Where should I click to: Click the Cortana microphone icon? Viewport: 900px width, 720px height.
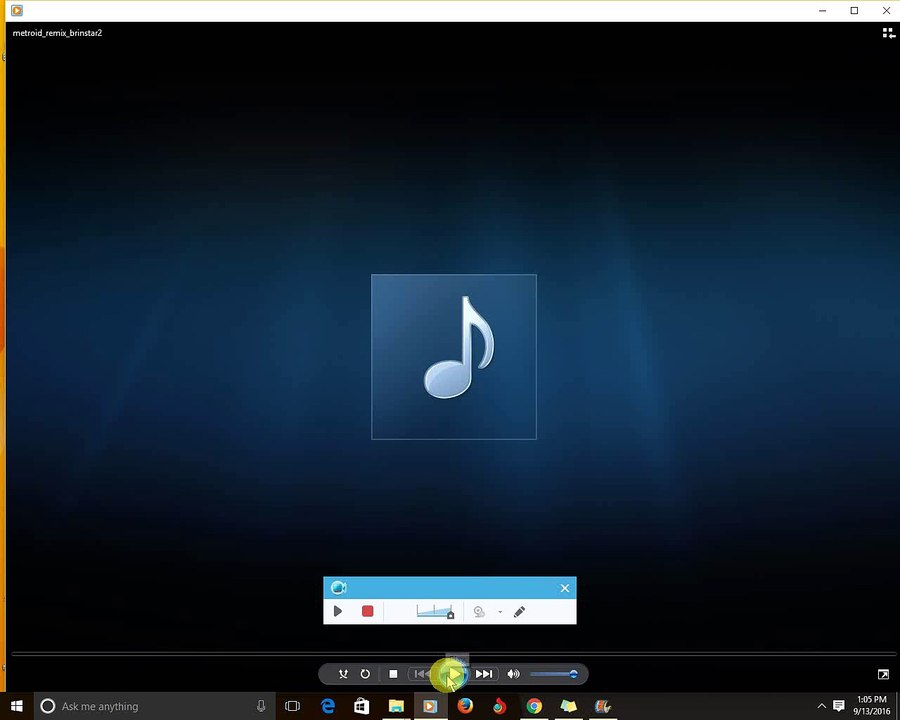(261, 706)
